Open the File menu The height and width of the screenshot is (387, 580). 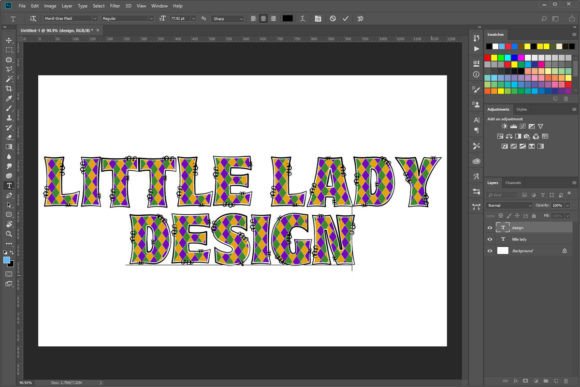(x=22, y=6)
